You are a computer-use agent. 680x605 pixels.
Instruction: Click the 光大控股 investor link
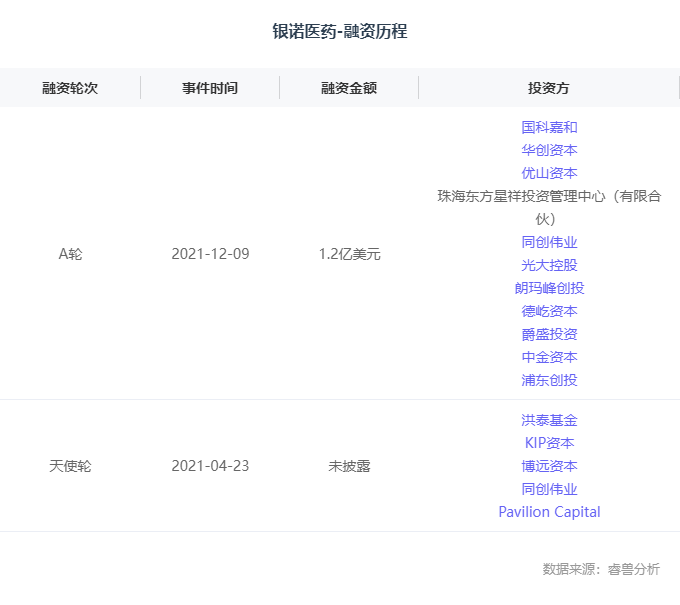[549, 265]
